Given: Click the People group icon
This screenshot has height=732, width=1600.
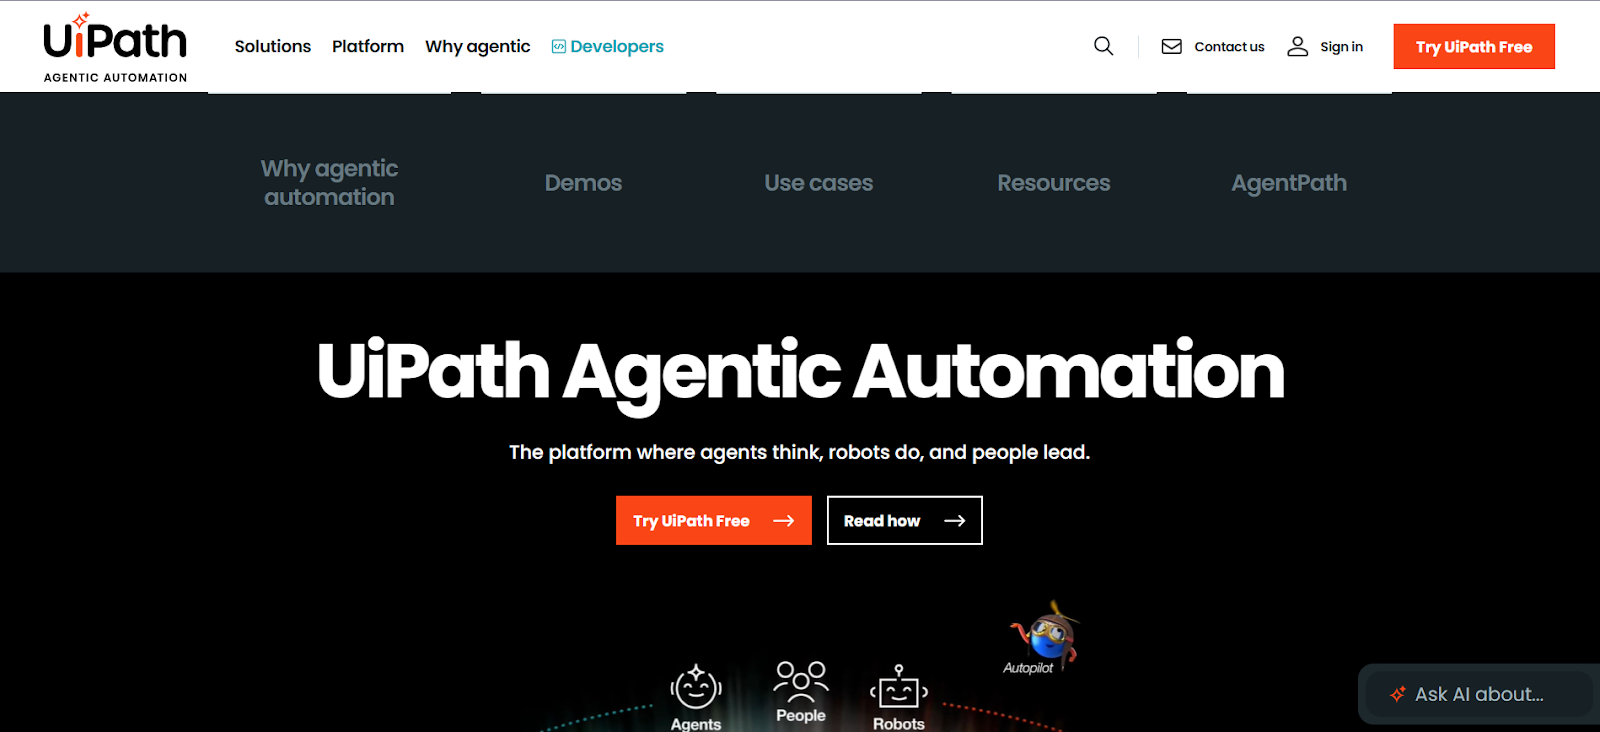Looking at the screenshot, I should click(x=801, y=681).
